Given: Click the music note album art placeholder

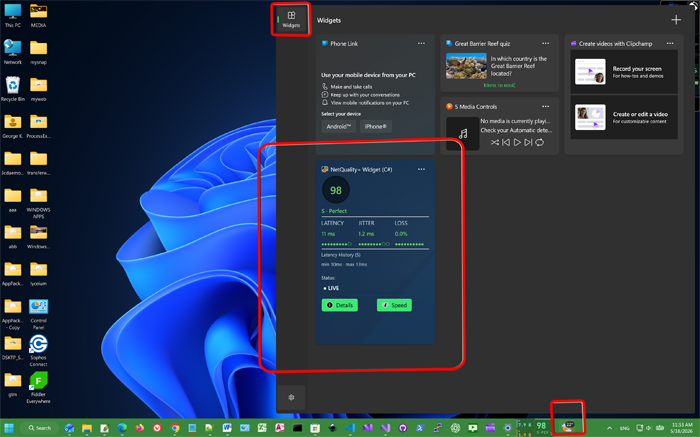Looking at the screenshot, I should [x=462, y=133].
